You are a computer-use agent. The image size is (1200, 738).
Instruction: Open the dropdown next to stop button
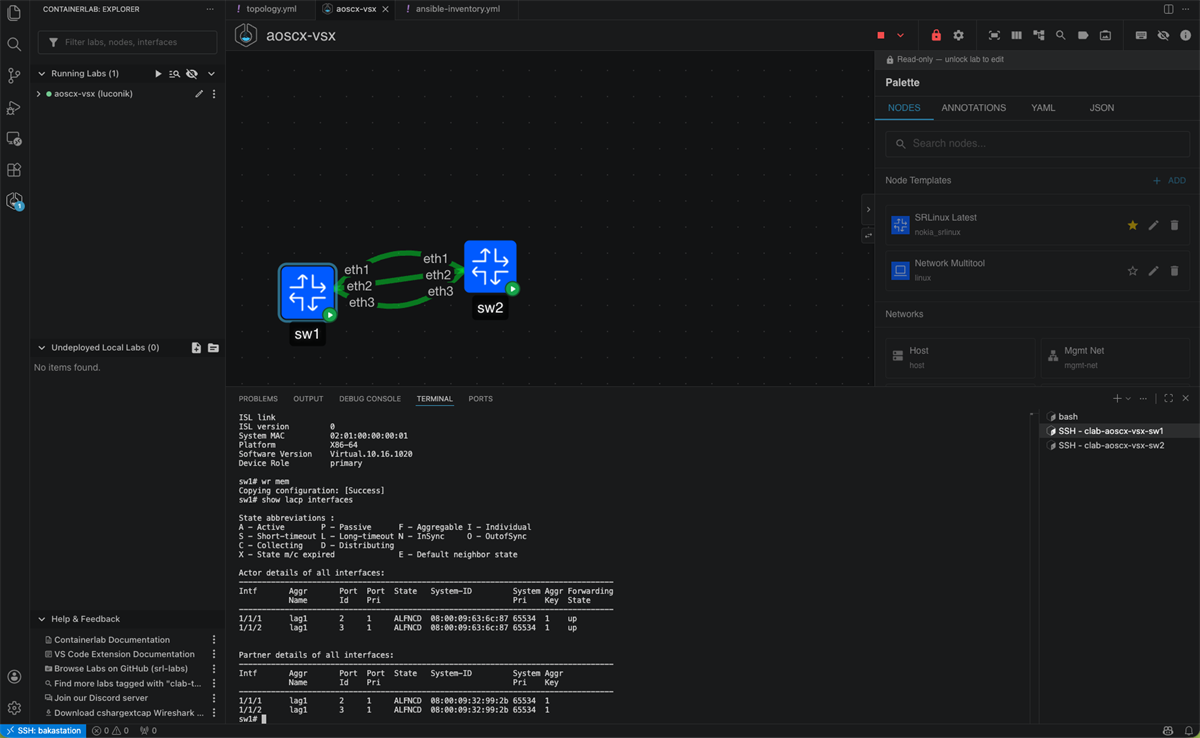[x=901, y=36]
